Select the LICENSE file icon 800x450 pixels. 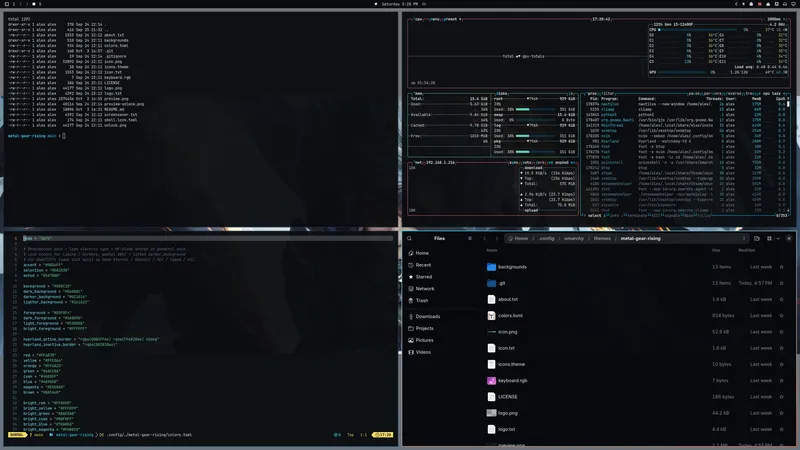click(x=491, y=397)
